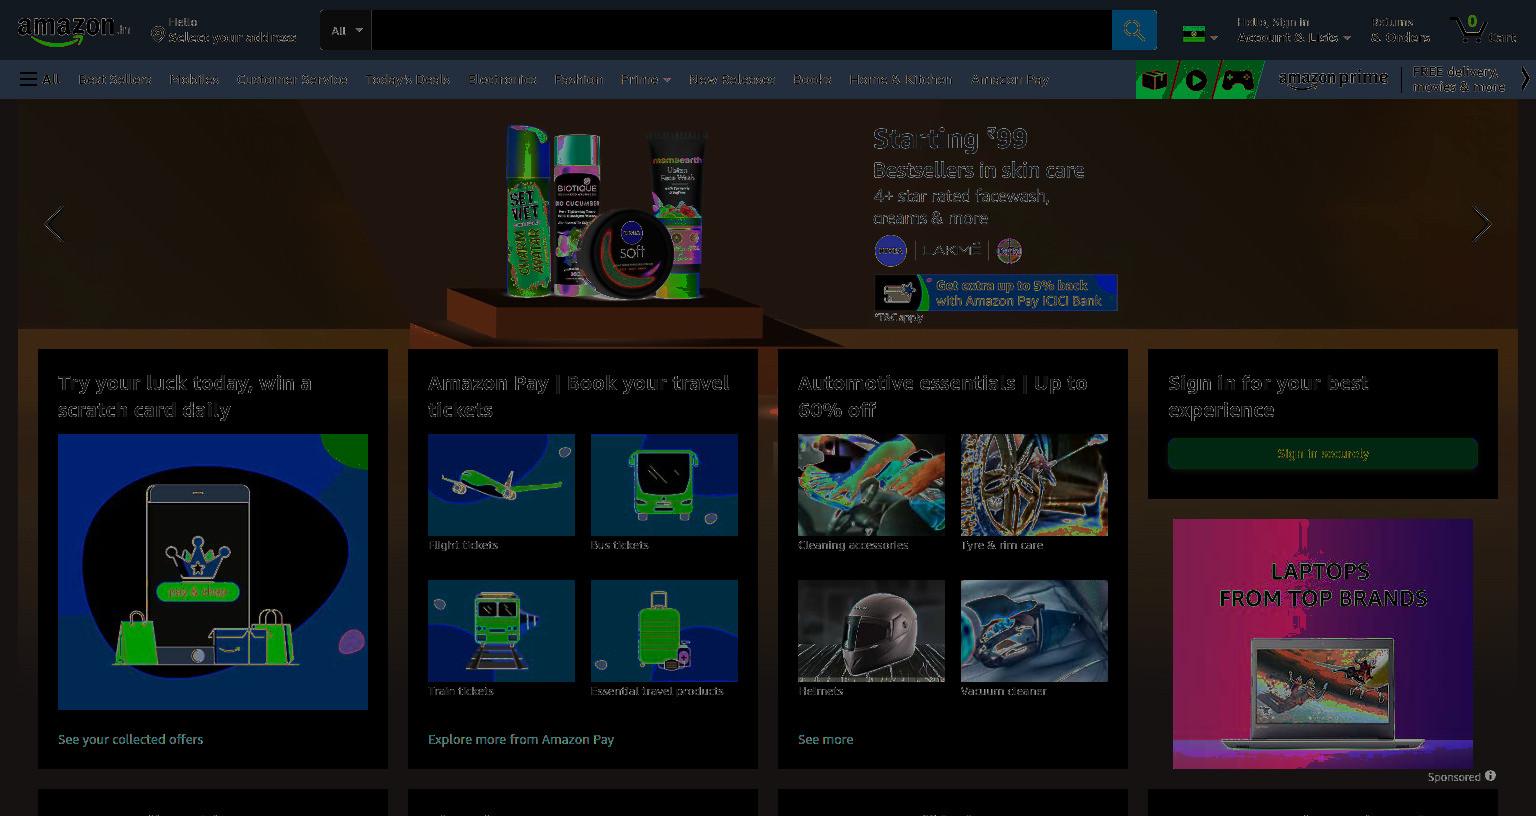Click the India flag language icon
The width and height of the screenshot is (1536, 816).
click(x=1193, y=34)
